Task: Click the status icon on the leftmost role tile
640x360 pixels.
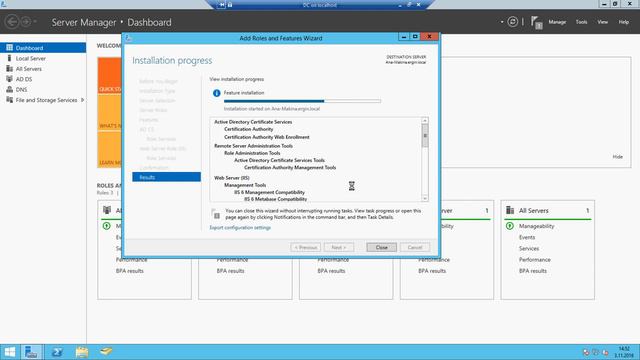Action: coord(107,226)
